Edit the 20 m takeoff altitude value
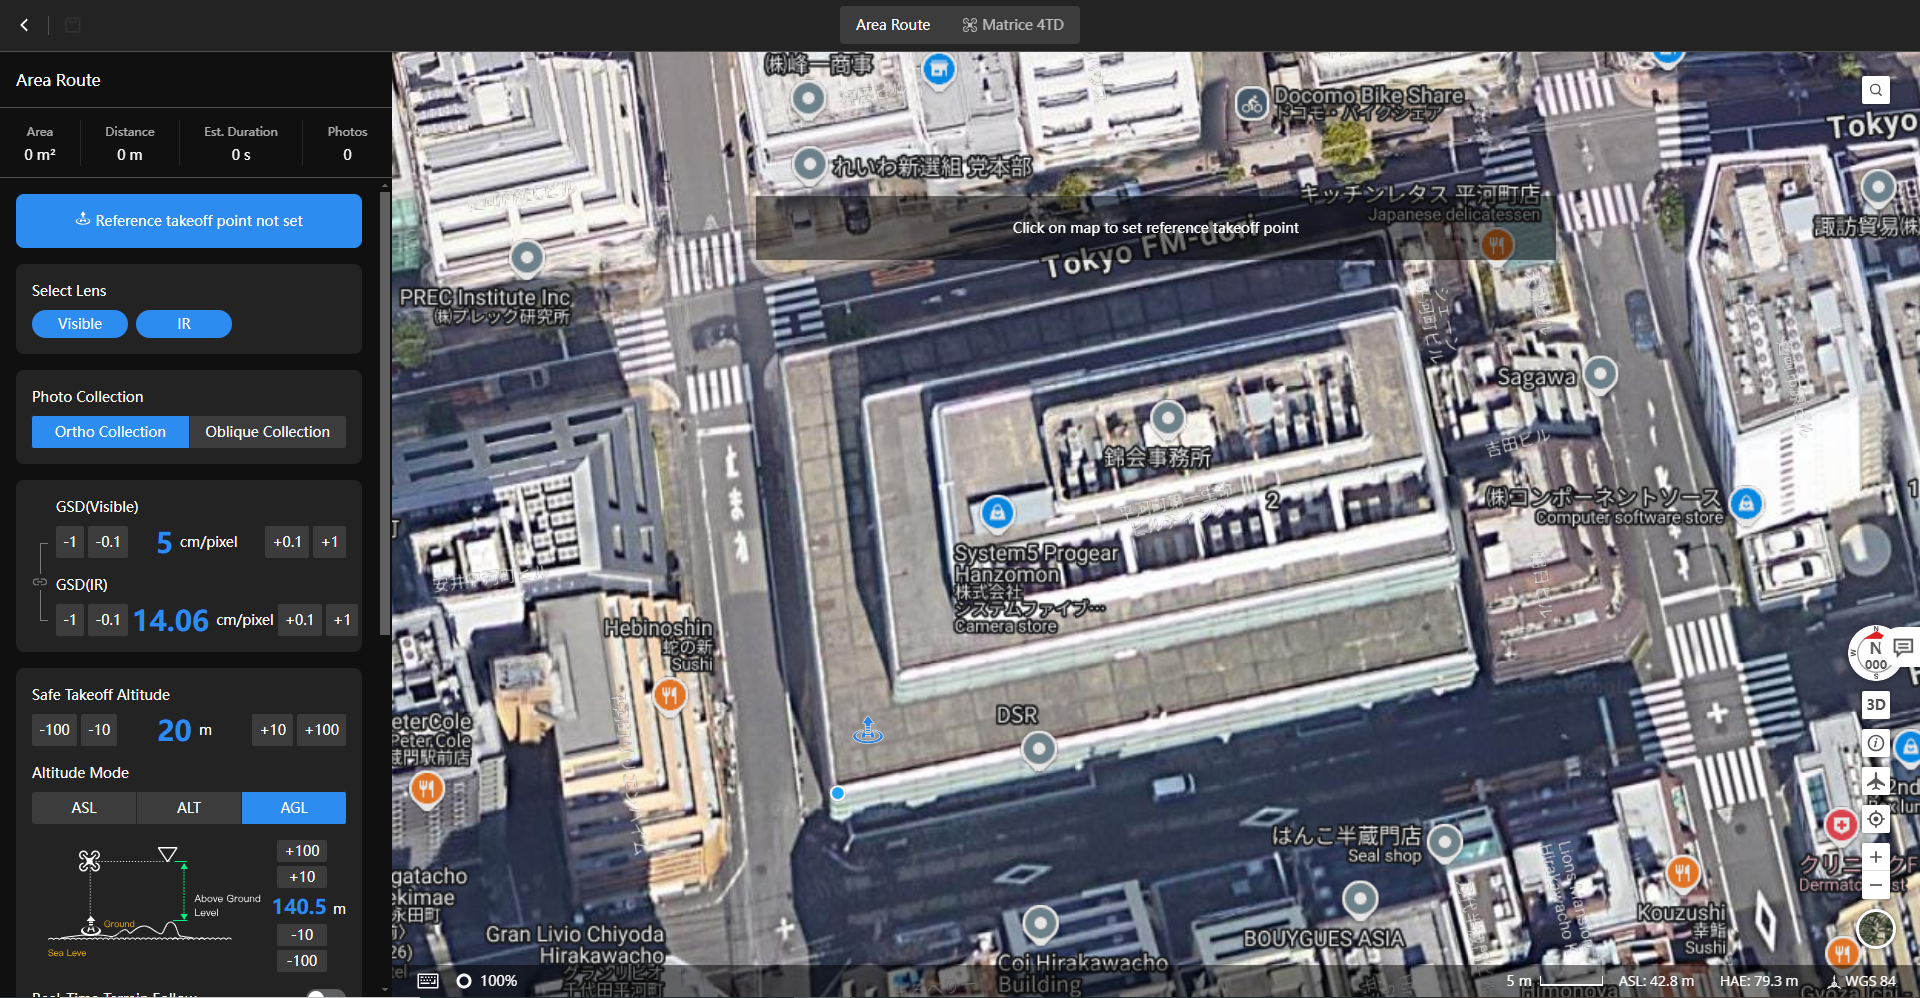The width and height of the screenshot is (1920, 998). (174, 731)
